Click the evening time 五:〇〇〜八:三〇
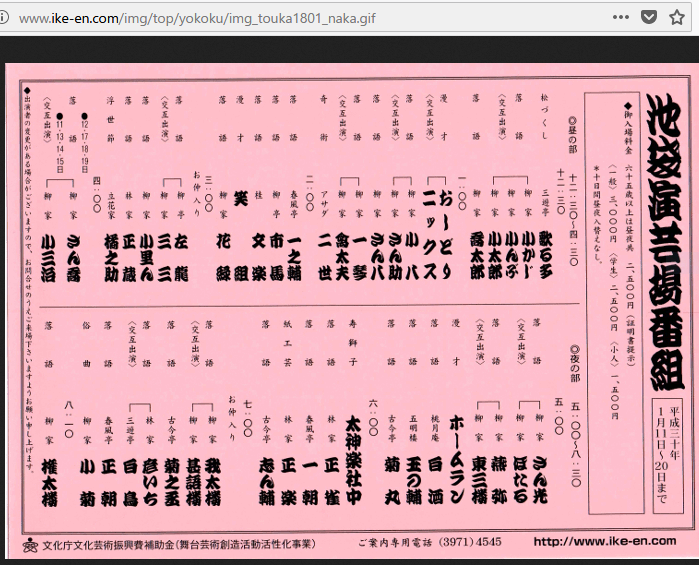 coord(576,444)
